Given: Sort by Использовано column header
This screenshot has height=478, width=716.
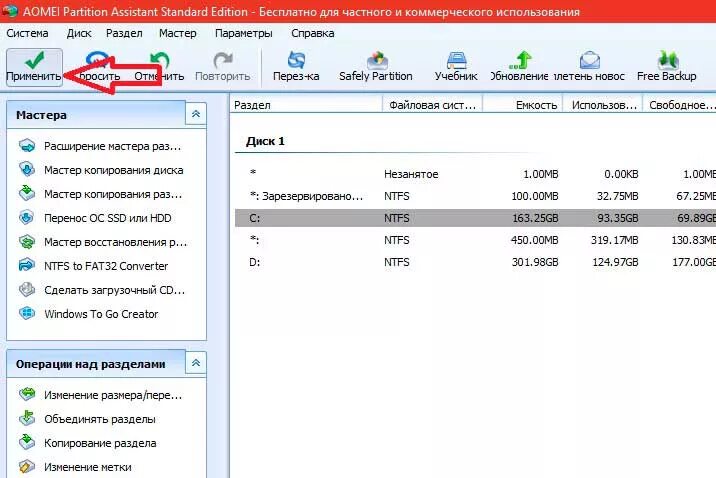Looking at the screenshot, I should click(603, 105).
